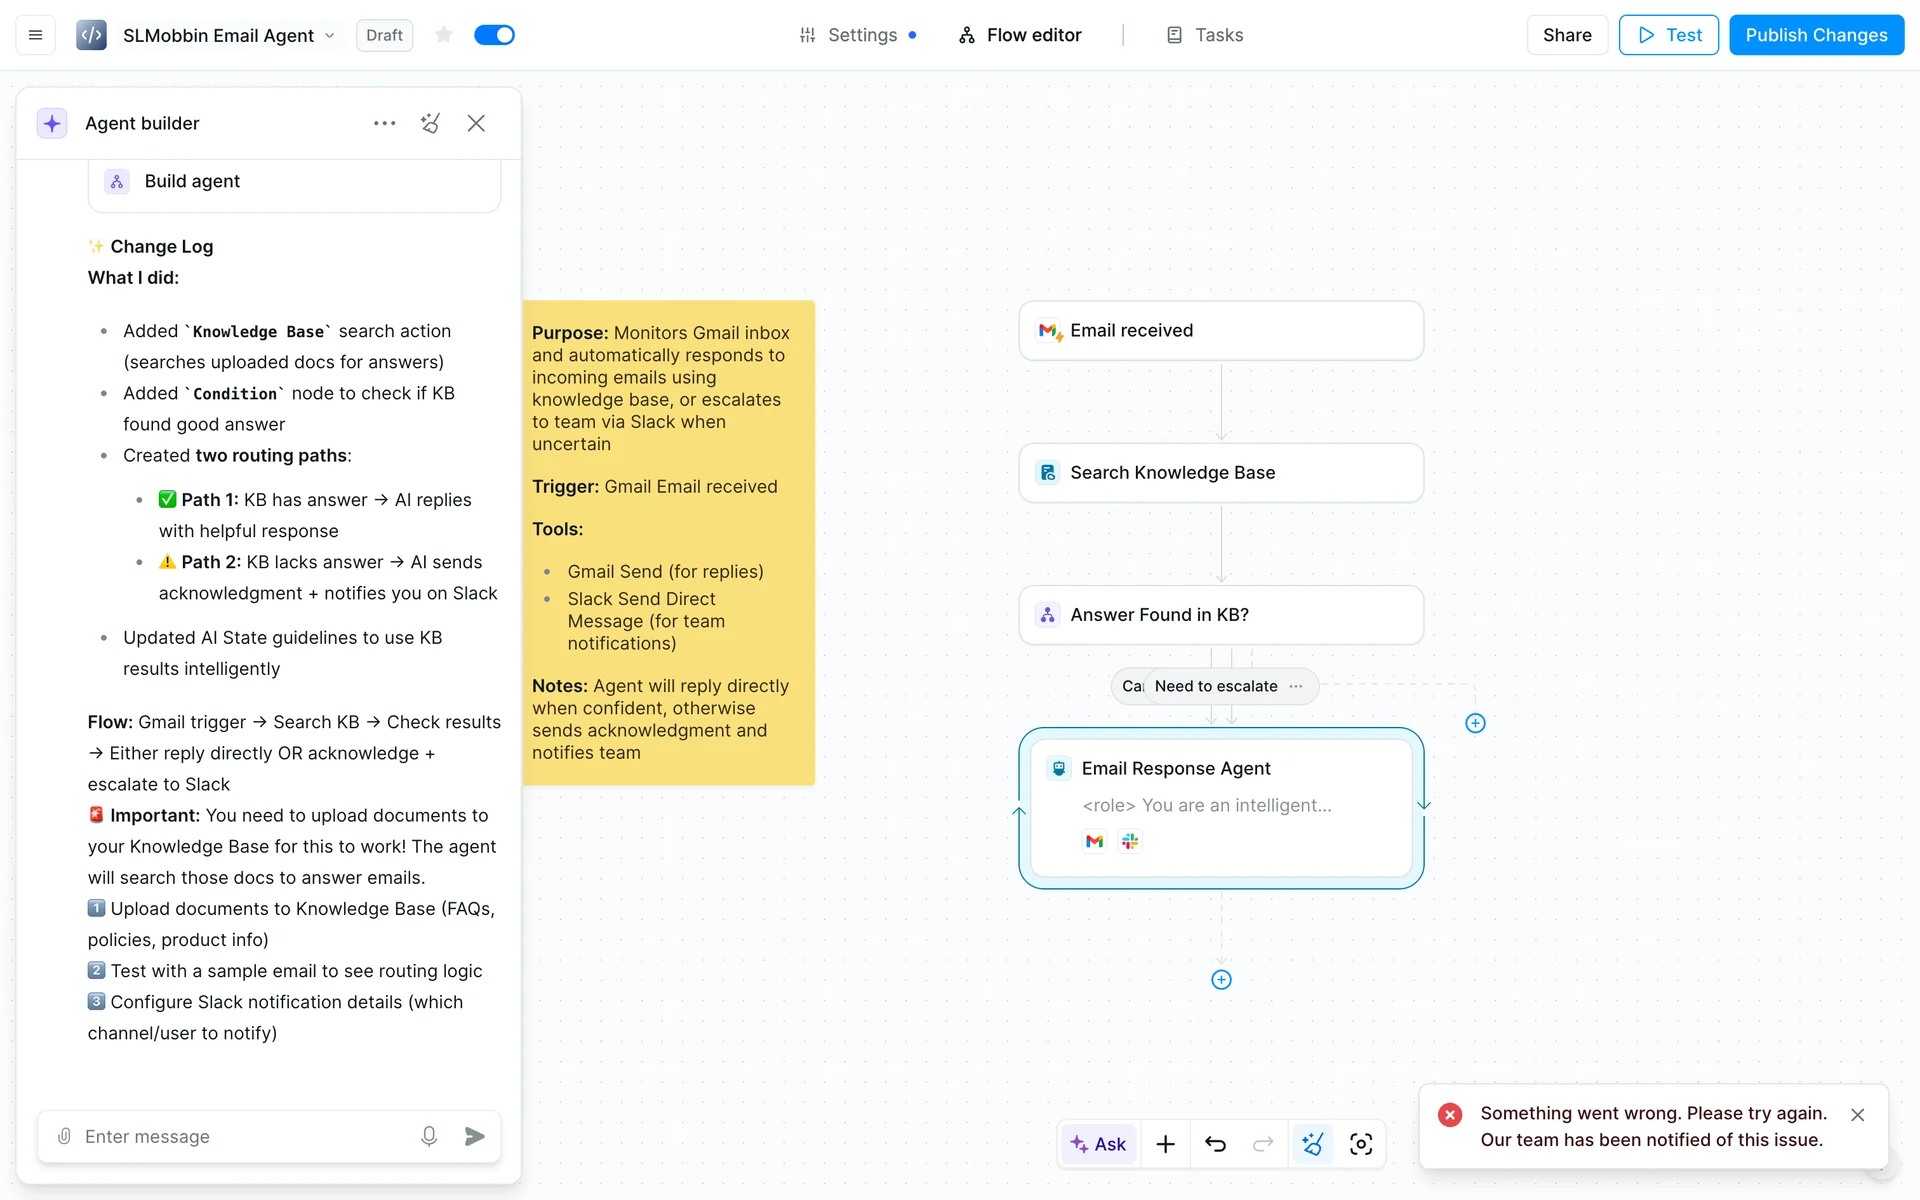Open the hamburger menu in the top bar
Screen dimensions: 1920x1200
36,35
